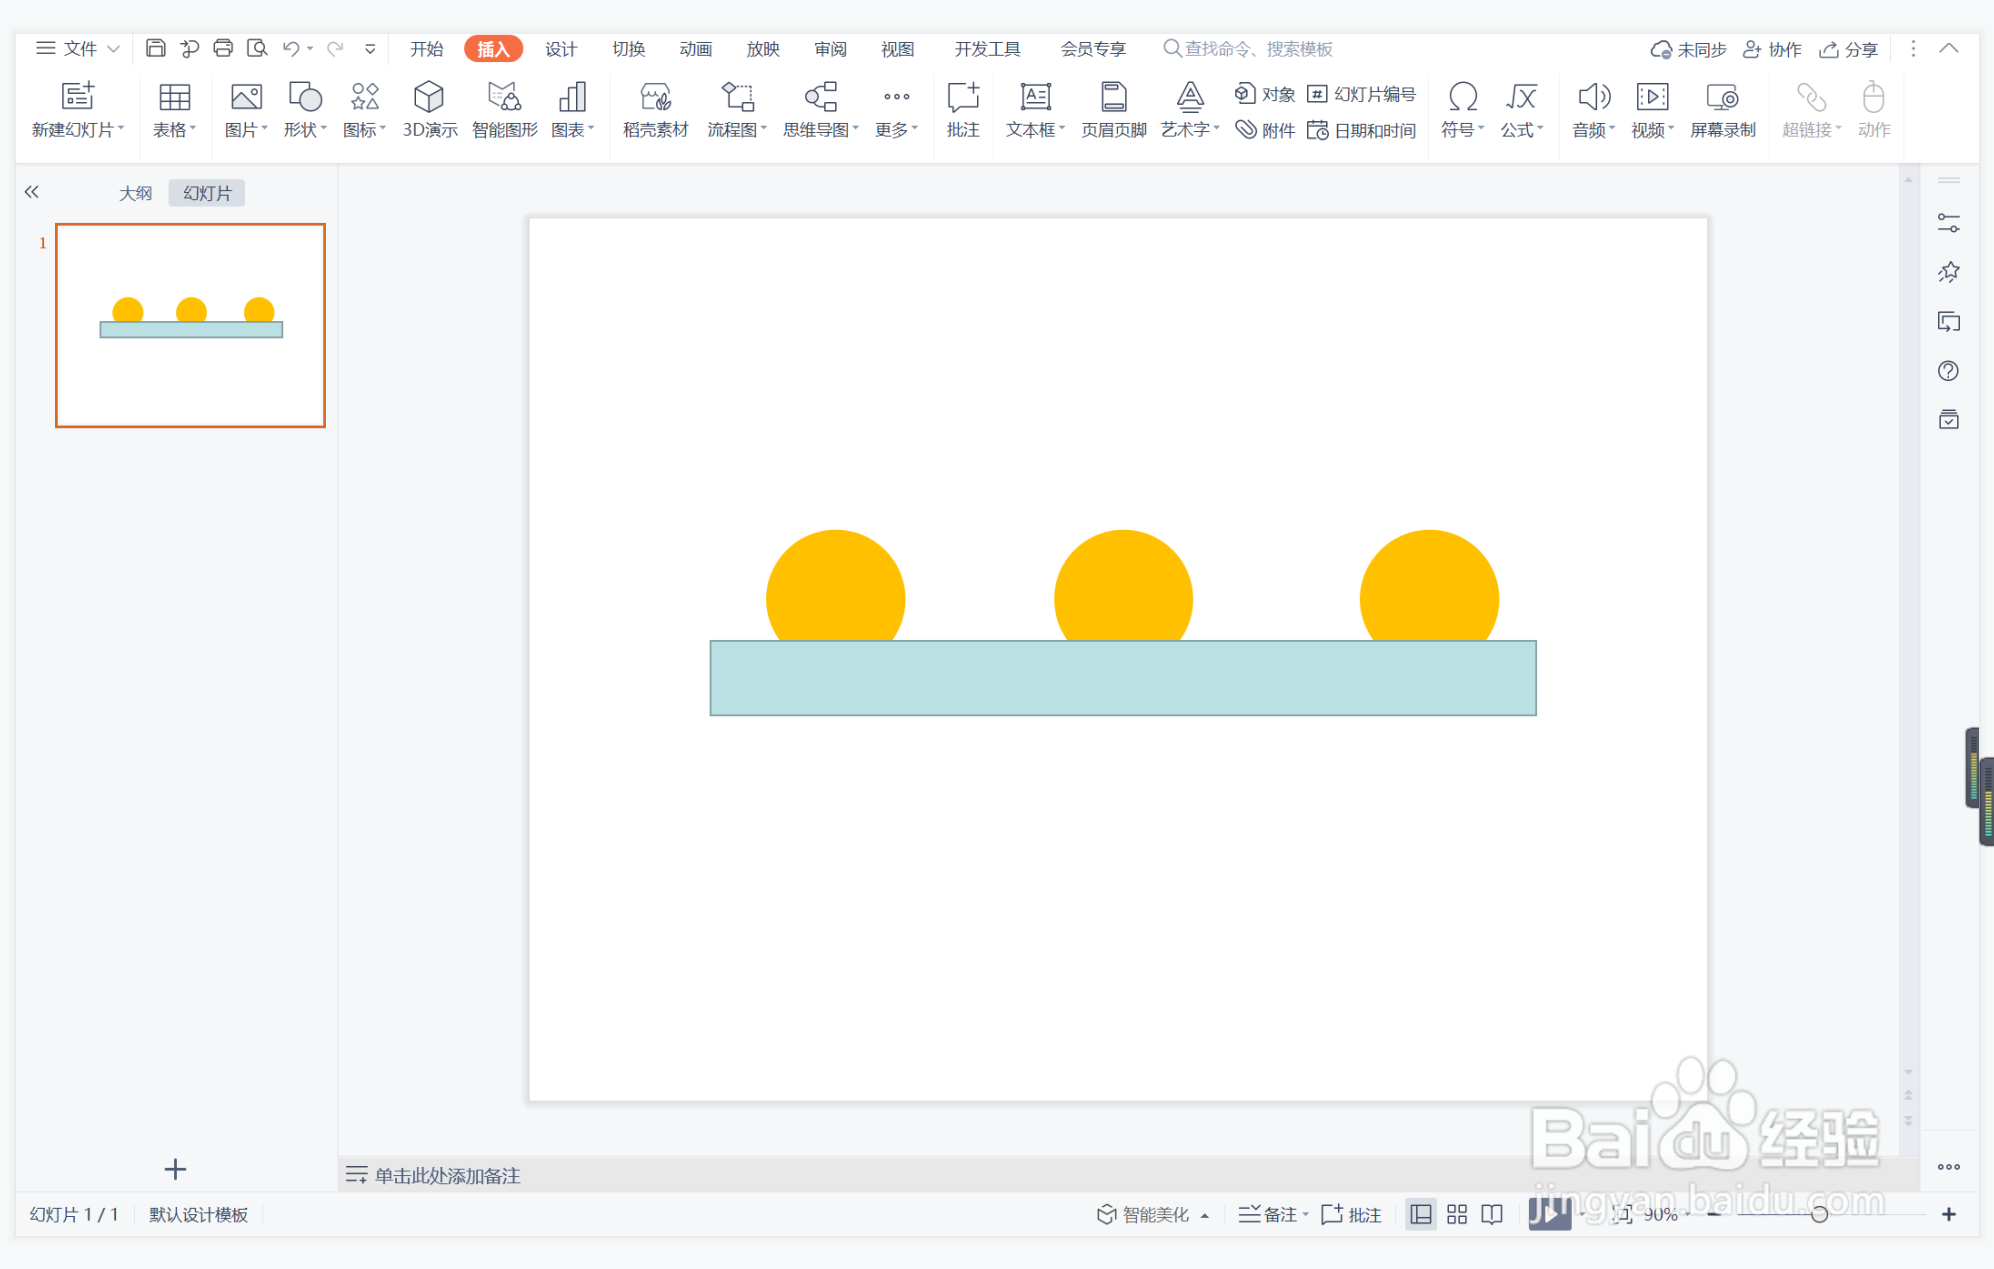Click the print icon in quick toolbar
Image resolution: width=1994 pixels, height=1269 pixels.
point(223,48)
